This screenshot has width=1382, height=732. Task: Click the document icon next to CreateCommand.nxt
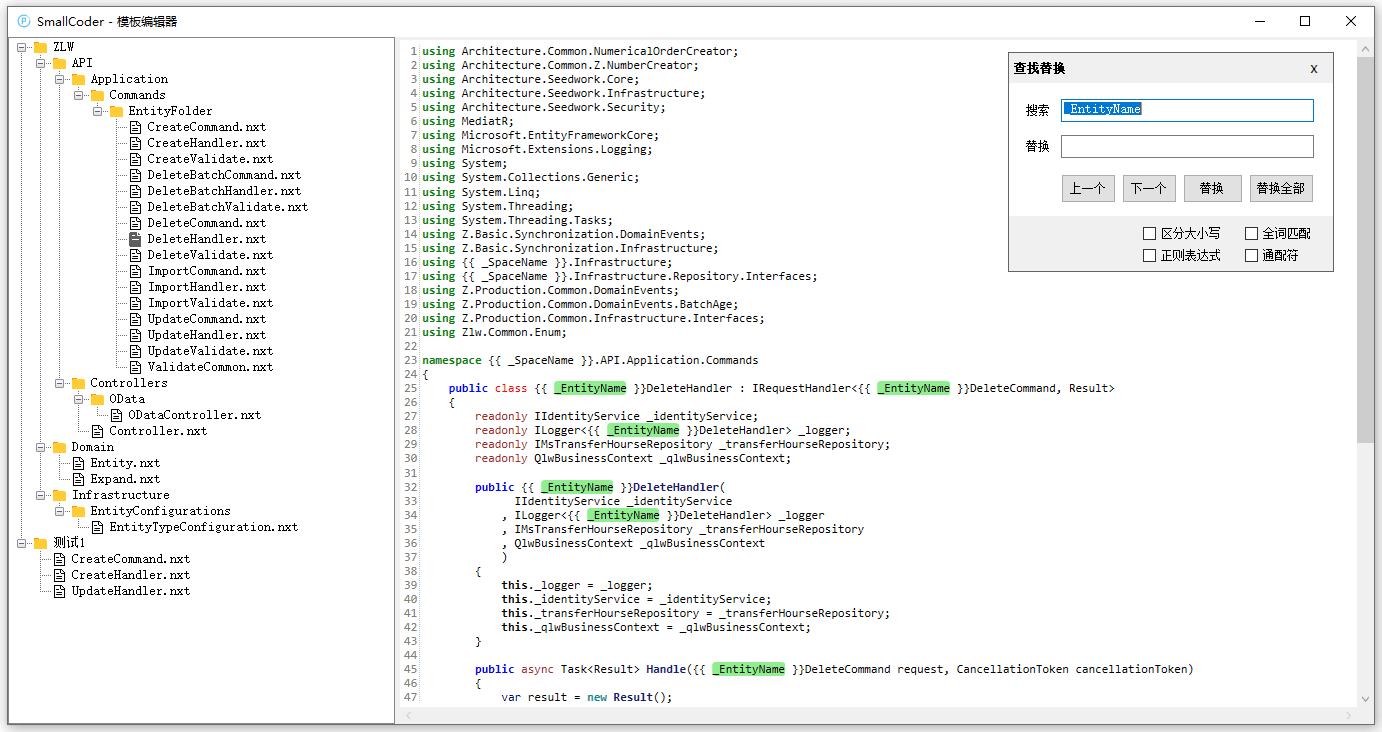tap(134, 126)
